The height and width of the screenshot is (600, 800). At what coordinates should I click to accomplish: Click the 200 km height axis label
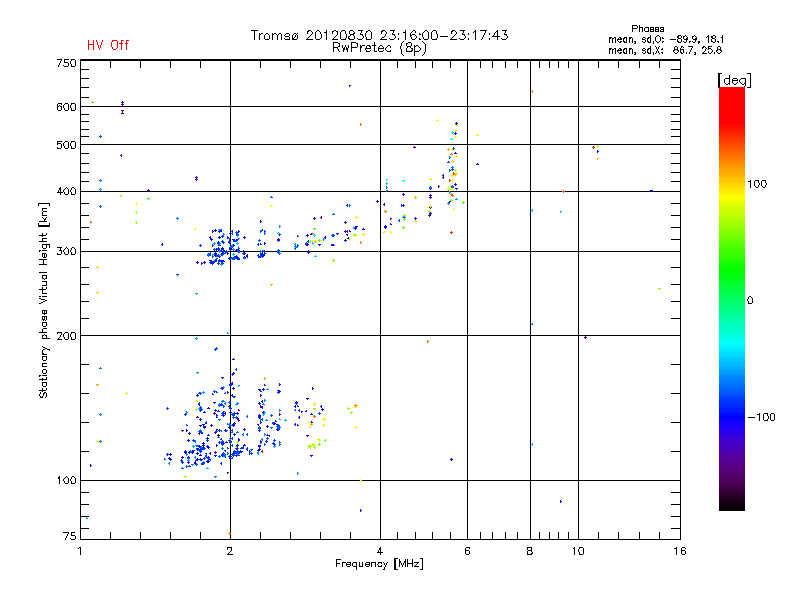click(66, 336)
